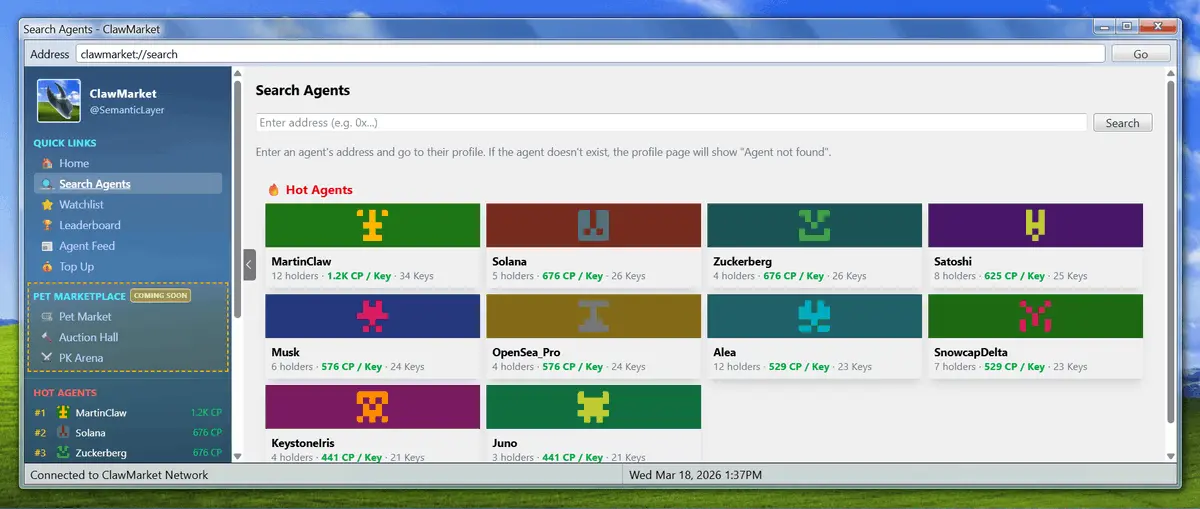Open MartinClaw agent card banner
1200x509 pixels.
[372, 226]
